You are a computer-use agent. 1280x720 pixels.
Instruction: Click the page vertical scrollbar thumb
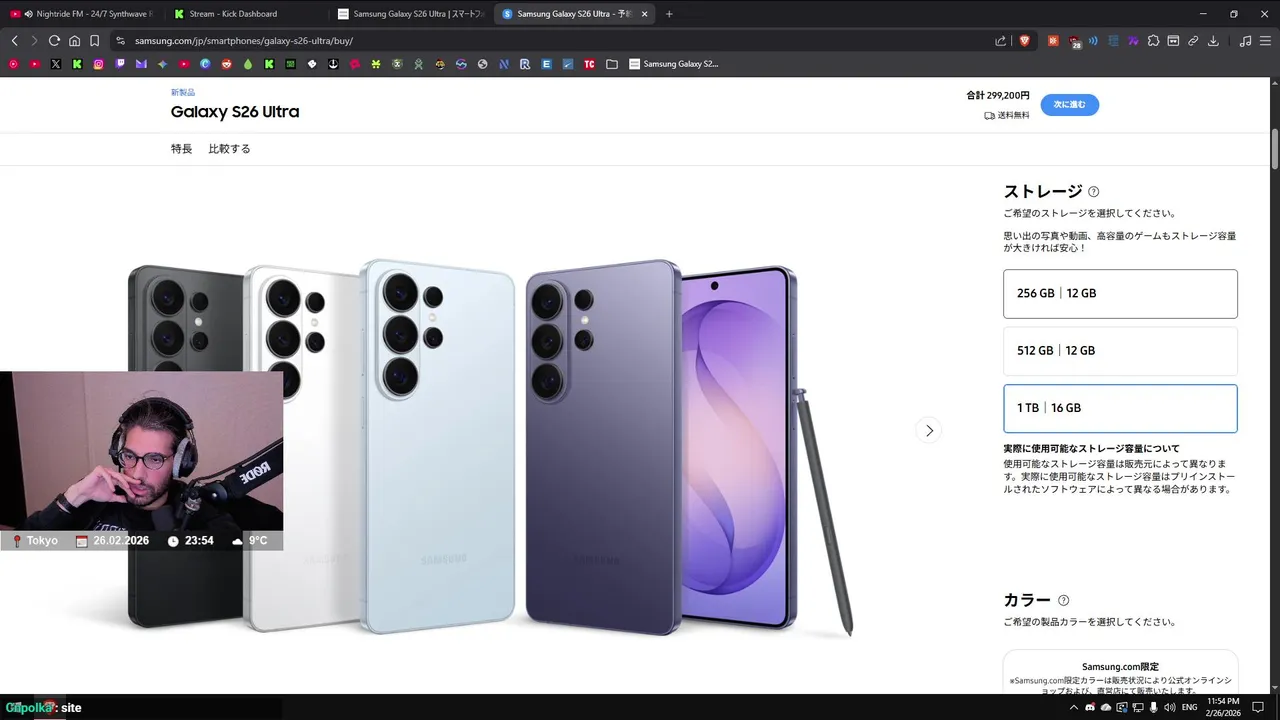click(1274, 149)
